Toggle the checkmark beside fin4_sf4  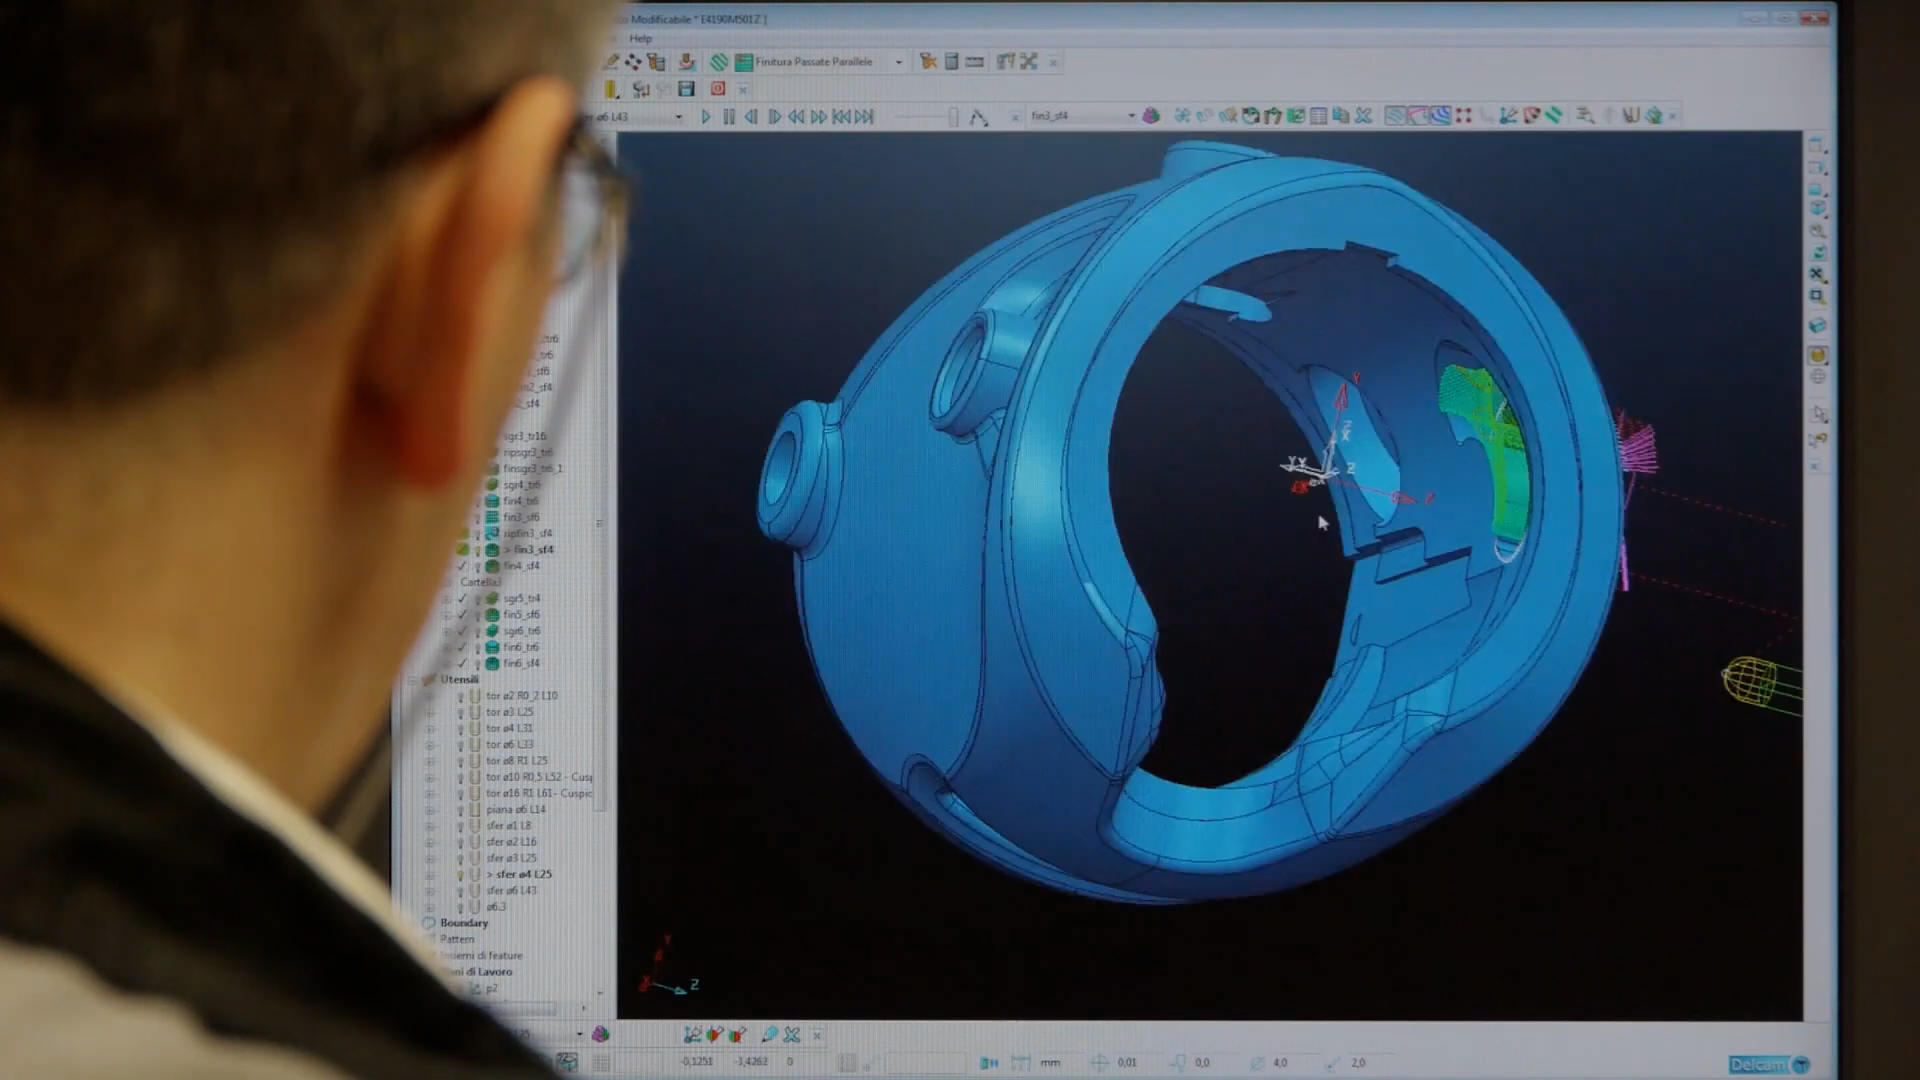pyautogui.click(x=462, y=566)
